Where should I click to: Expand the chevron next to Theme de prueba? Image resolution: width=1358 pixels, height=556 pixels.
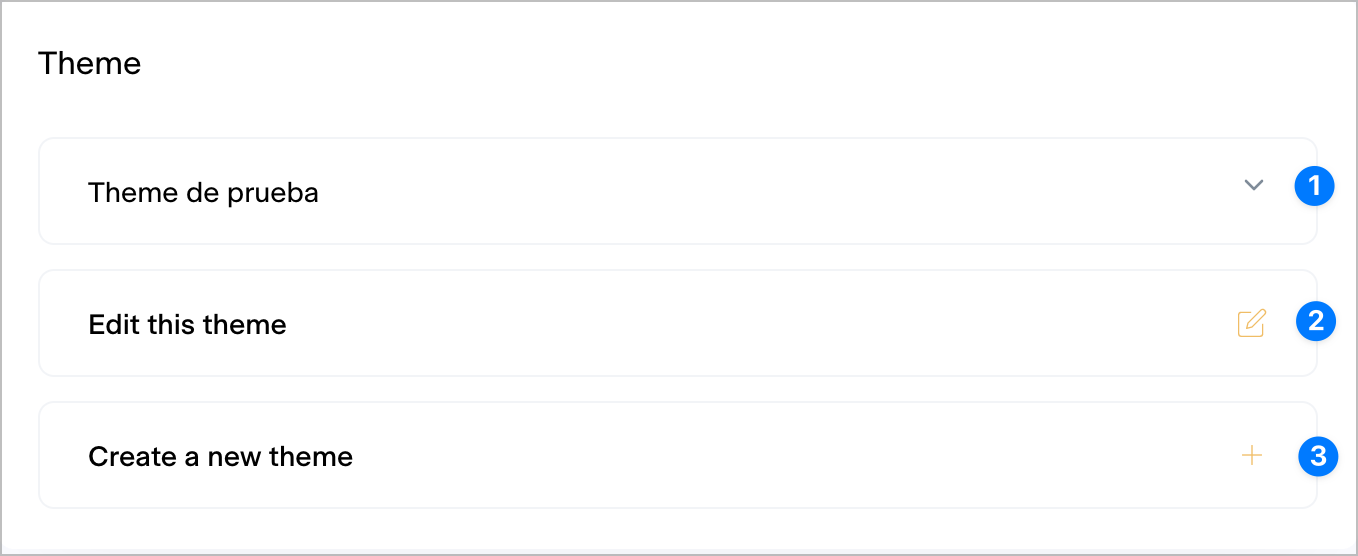tap(1253, 185)
